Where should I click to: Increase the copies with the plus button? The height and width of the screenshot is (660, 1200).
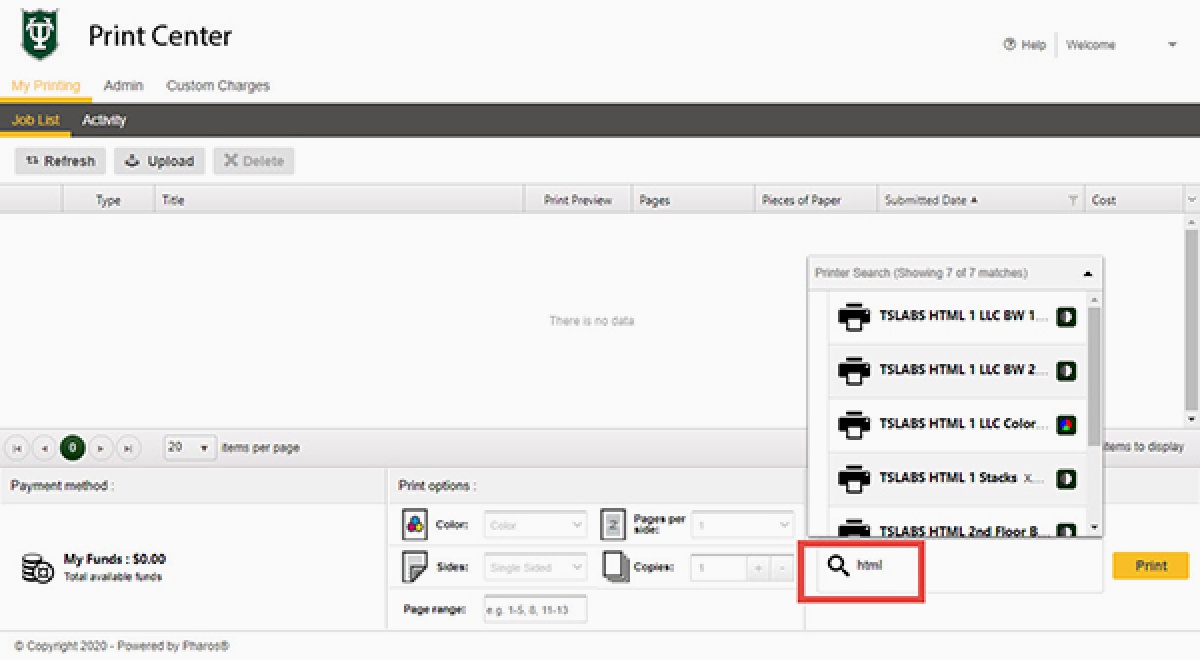pyautogui.click(x=759, y=567)
